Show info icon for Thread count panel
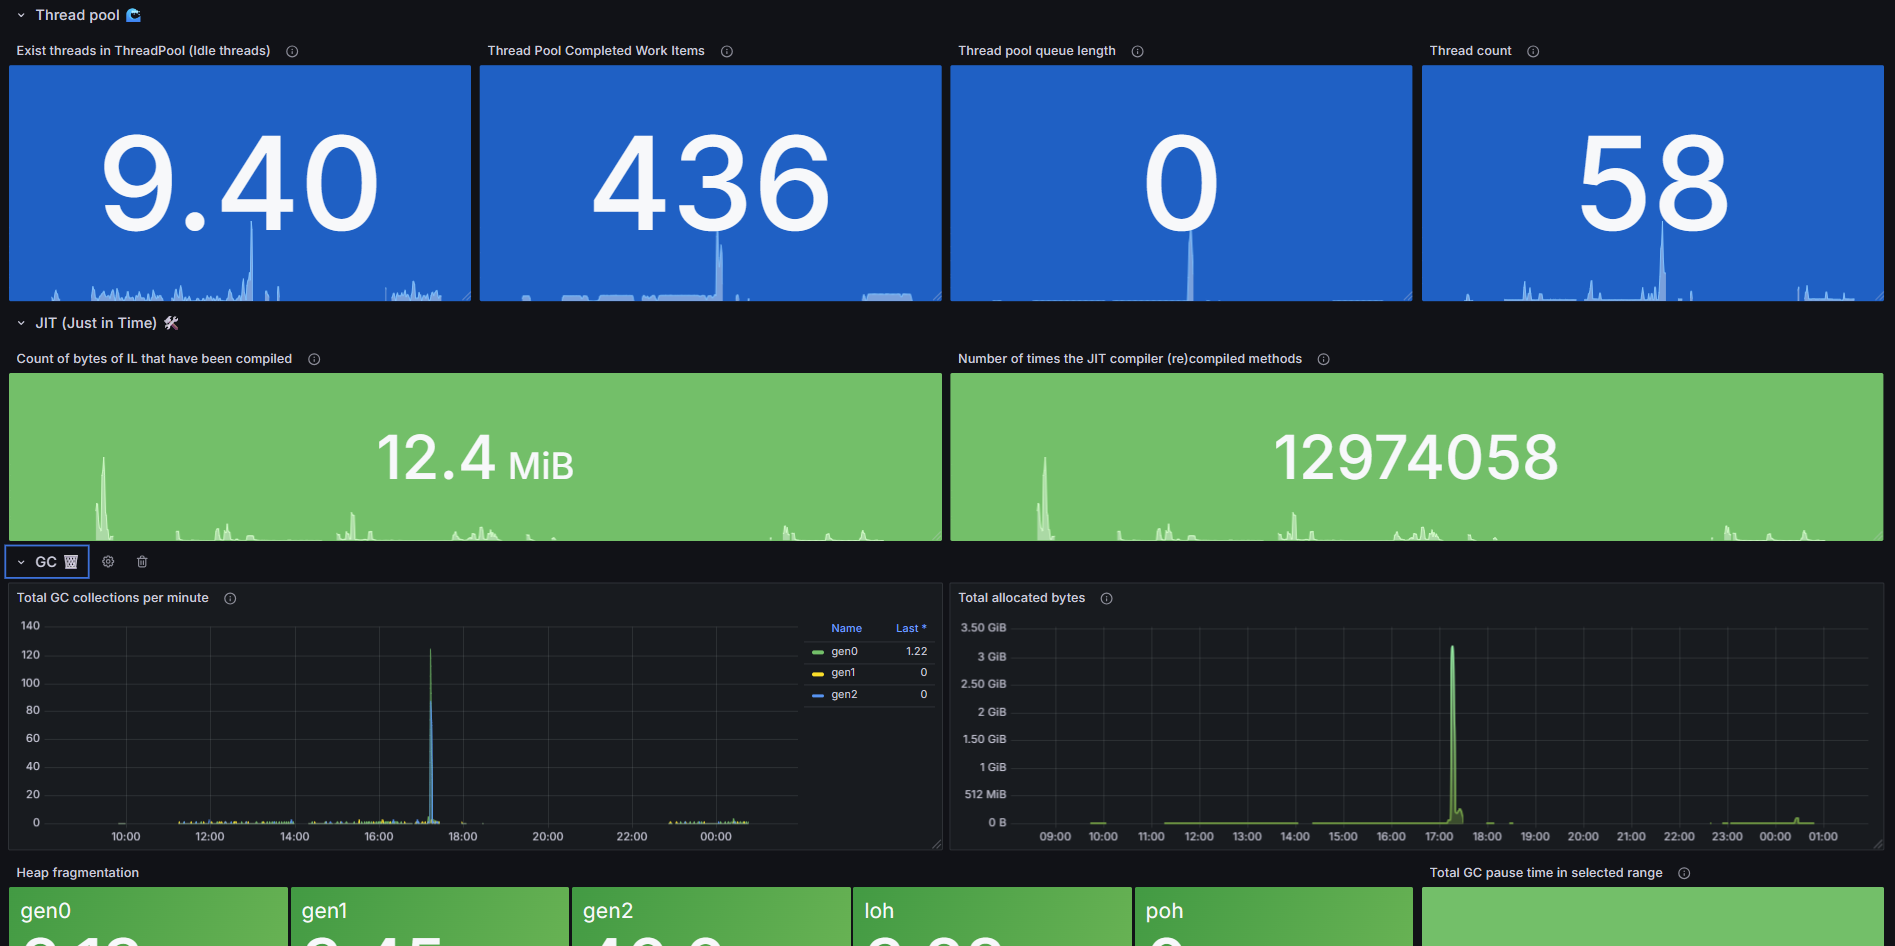 click(1533, 51)
